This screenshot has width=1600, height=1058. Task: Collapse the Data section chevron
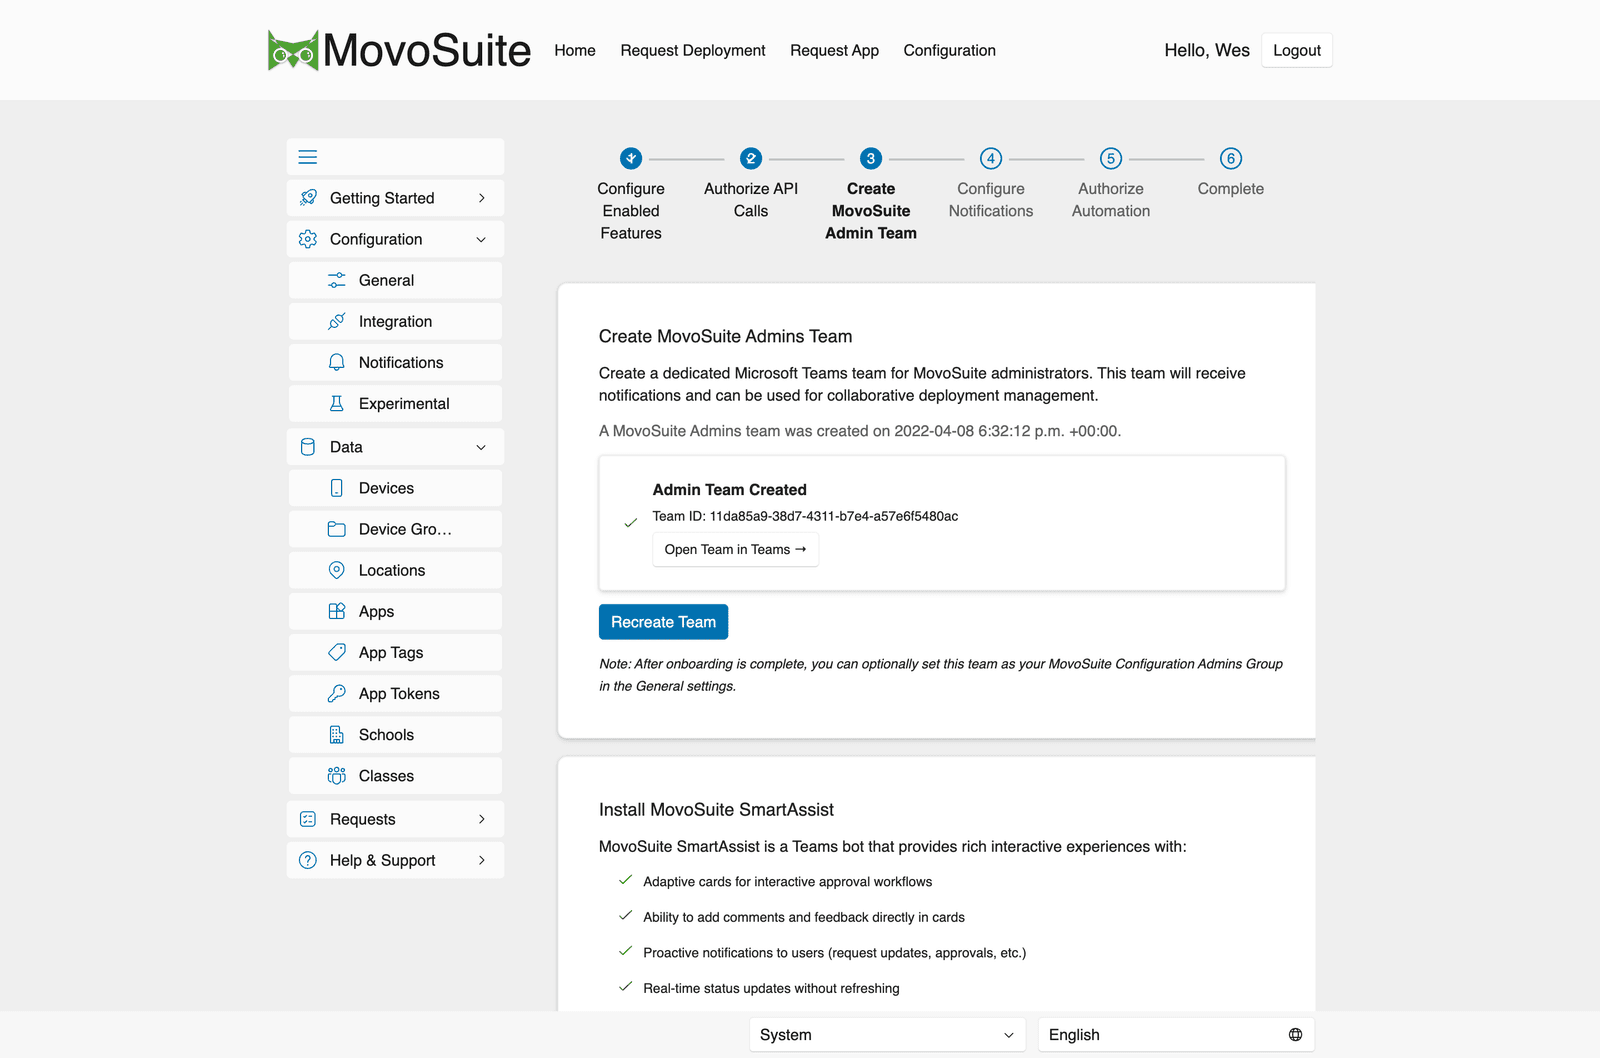tap(481, 447)
